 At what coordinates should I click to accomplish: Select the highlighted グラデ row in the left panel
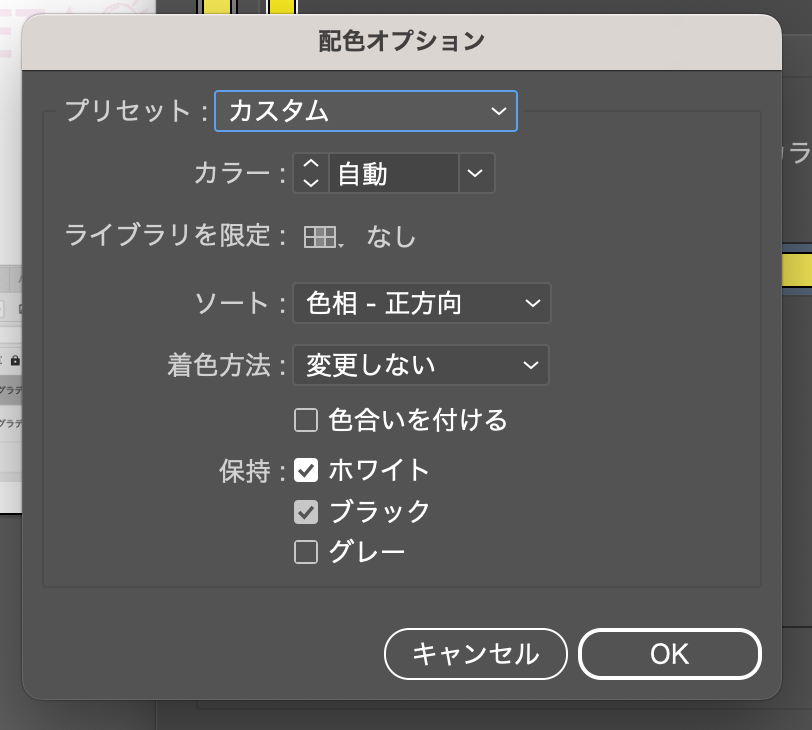pos(10,388)
